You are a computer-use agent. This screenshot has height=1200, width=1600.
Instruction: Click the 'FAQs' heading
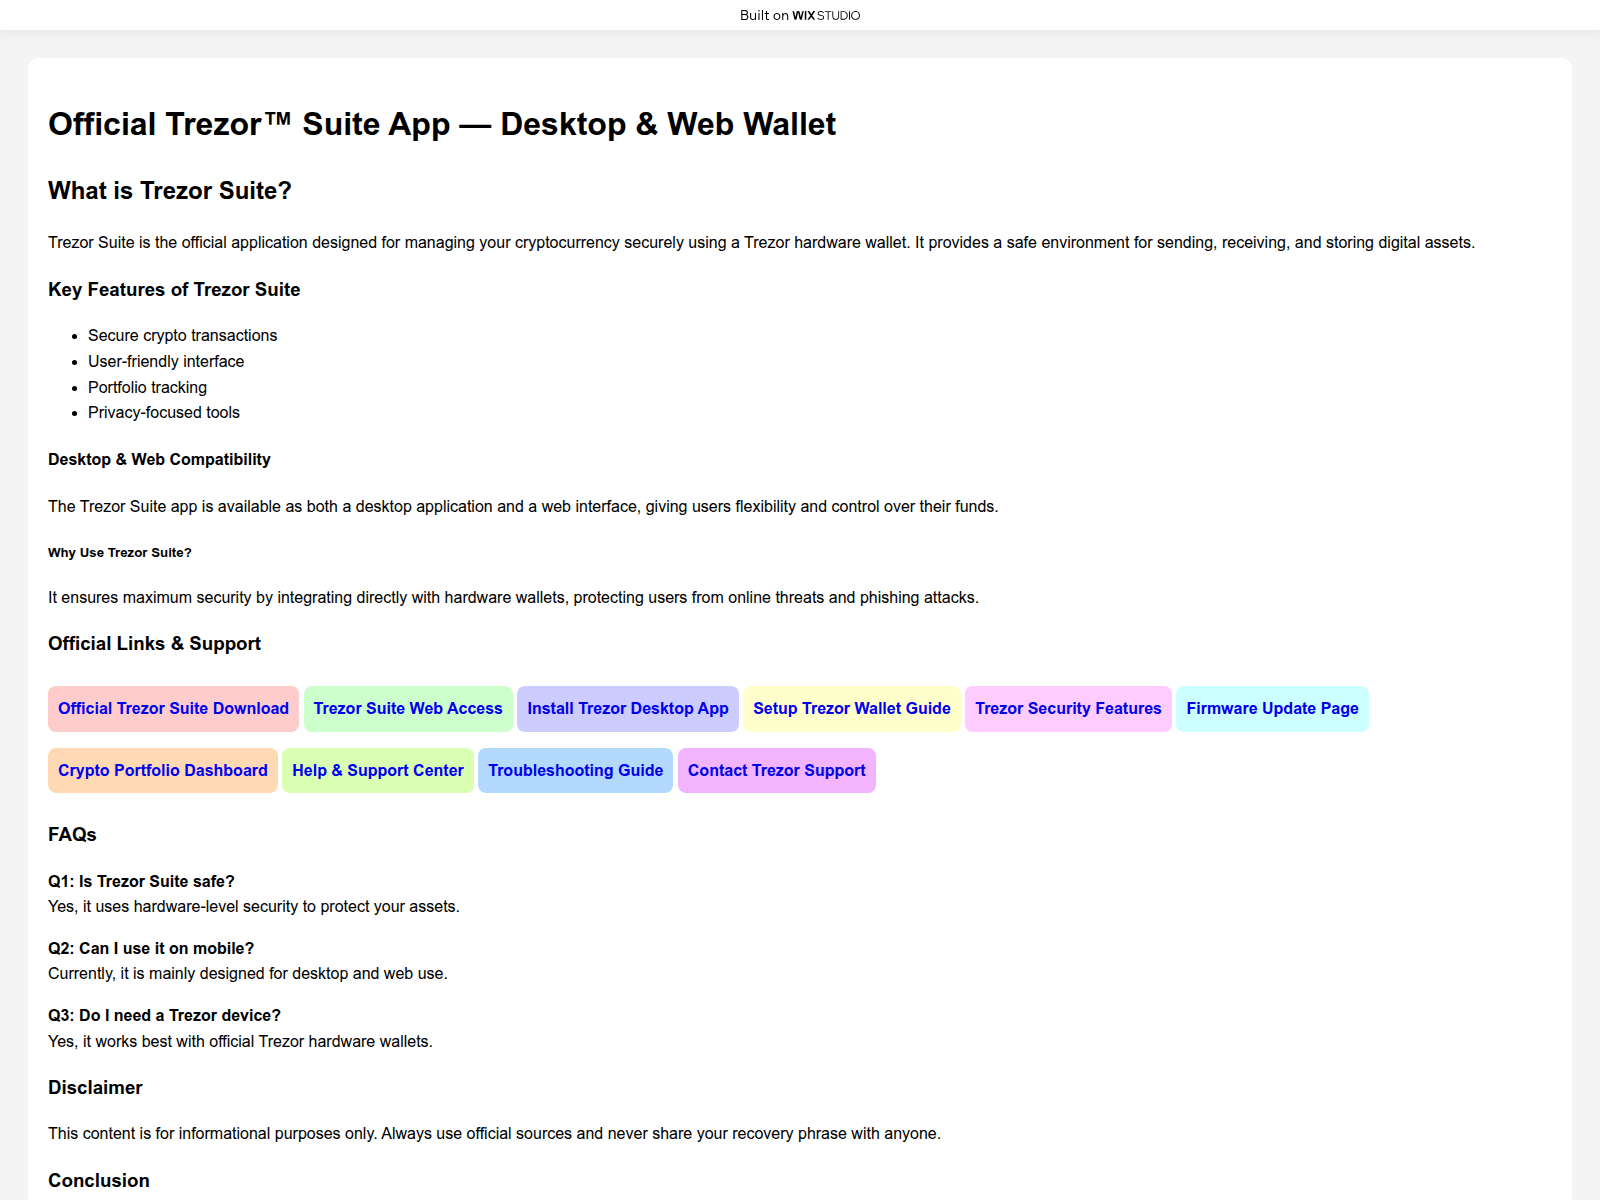[72, 835]
